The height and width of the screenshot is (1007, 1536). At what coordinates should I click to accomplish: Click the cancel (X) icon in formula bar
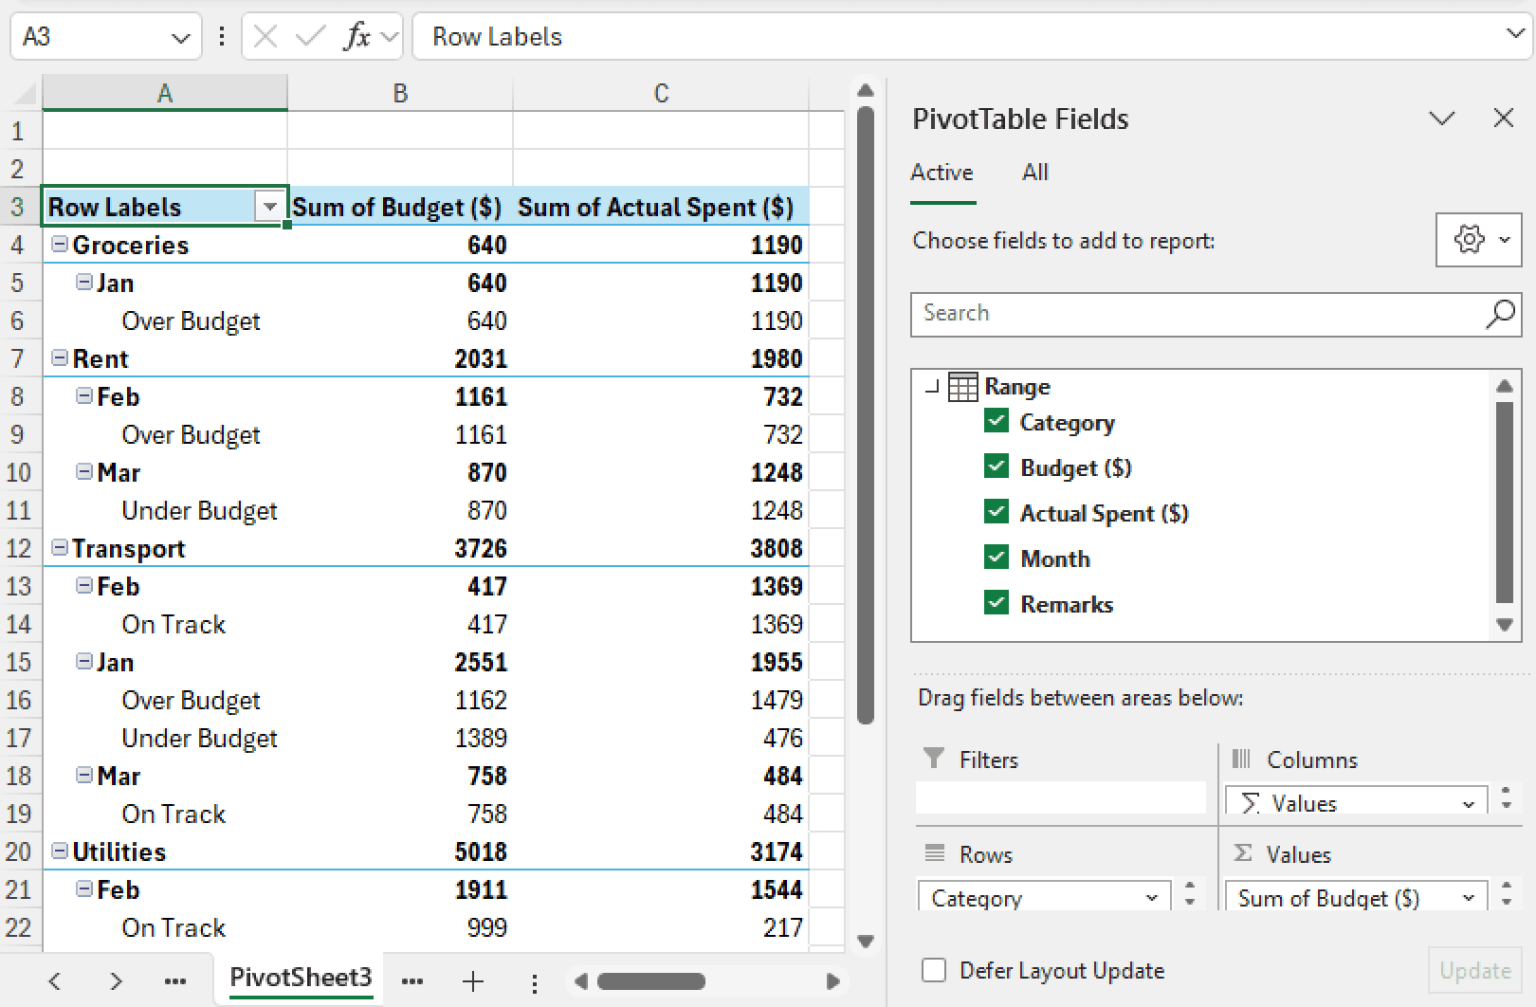(x=265, y=36)
